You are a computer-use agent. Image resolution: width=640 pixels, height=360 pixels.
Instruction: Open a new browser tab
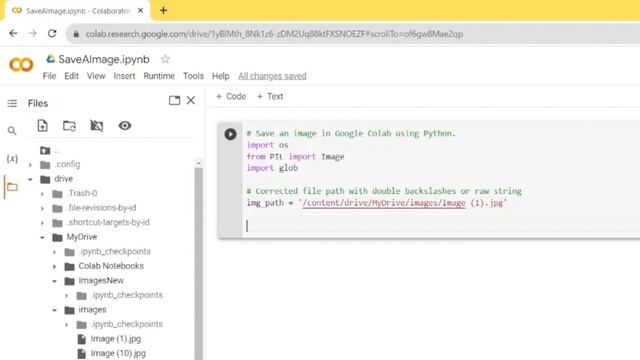(163, 11)
